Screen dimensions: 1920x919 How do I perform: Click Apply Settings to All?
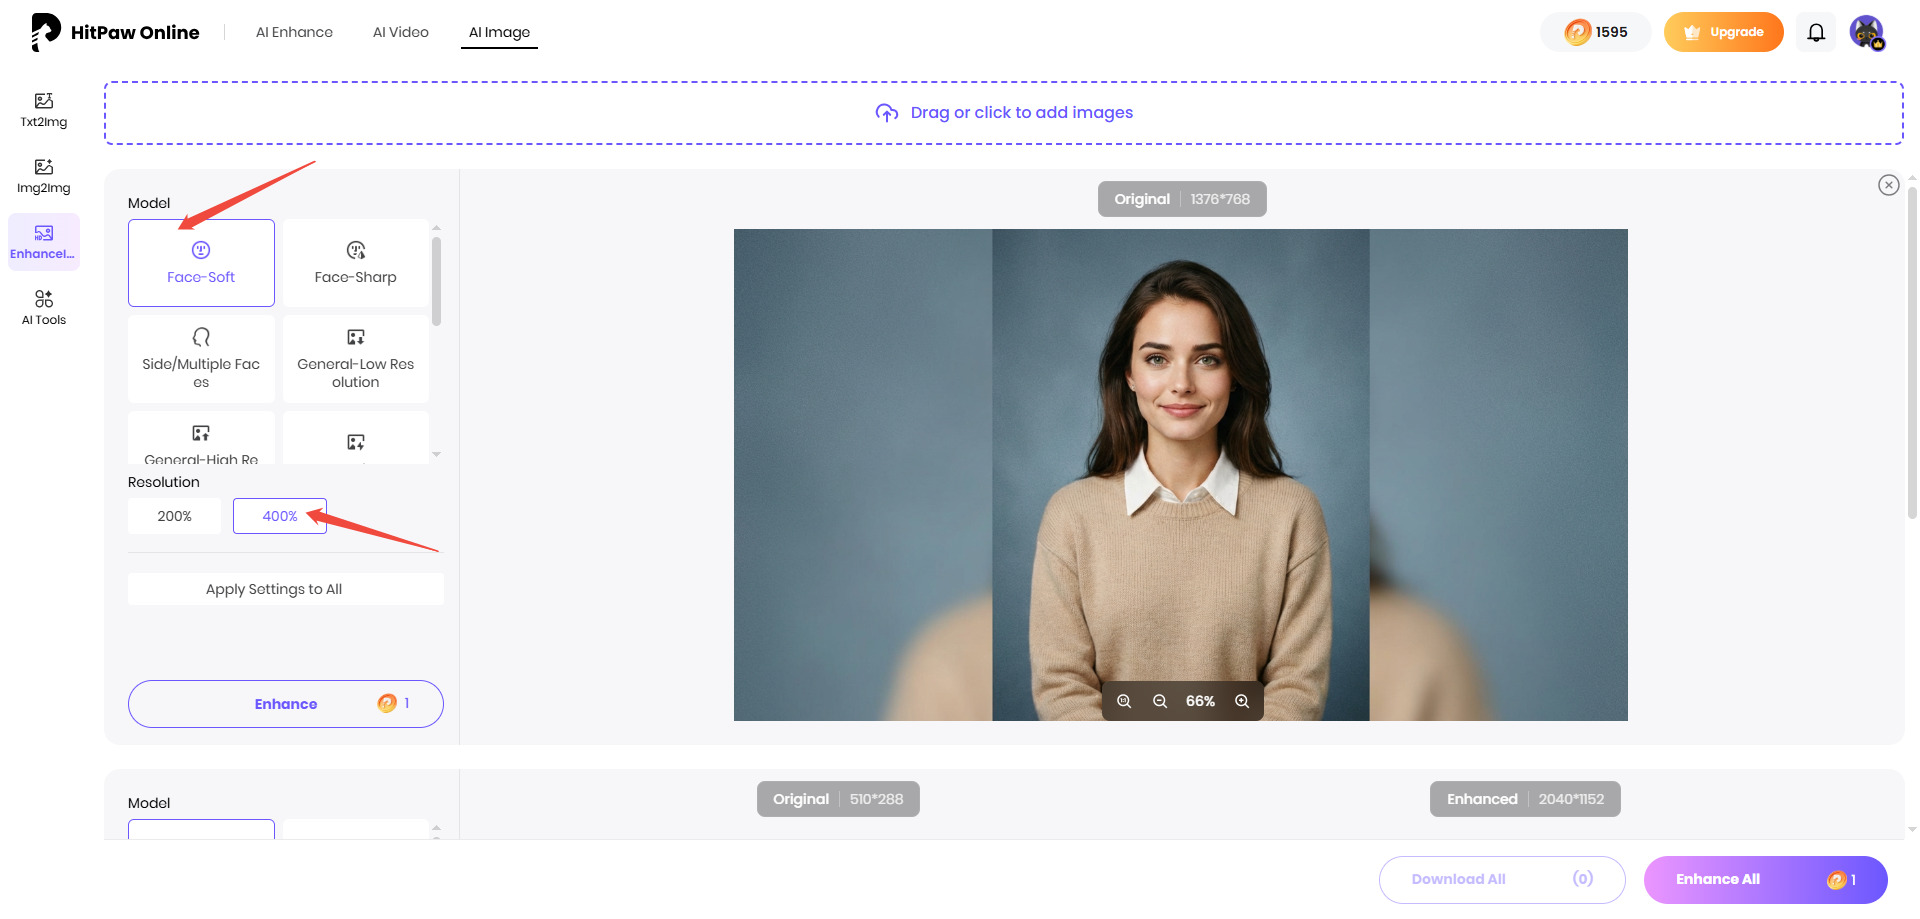285,588
